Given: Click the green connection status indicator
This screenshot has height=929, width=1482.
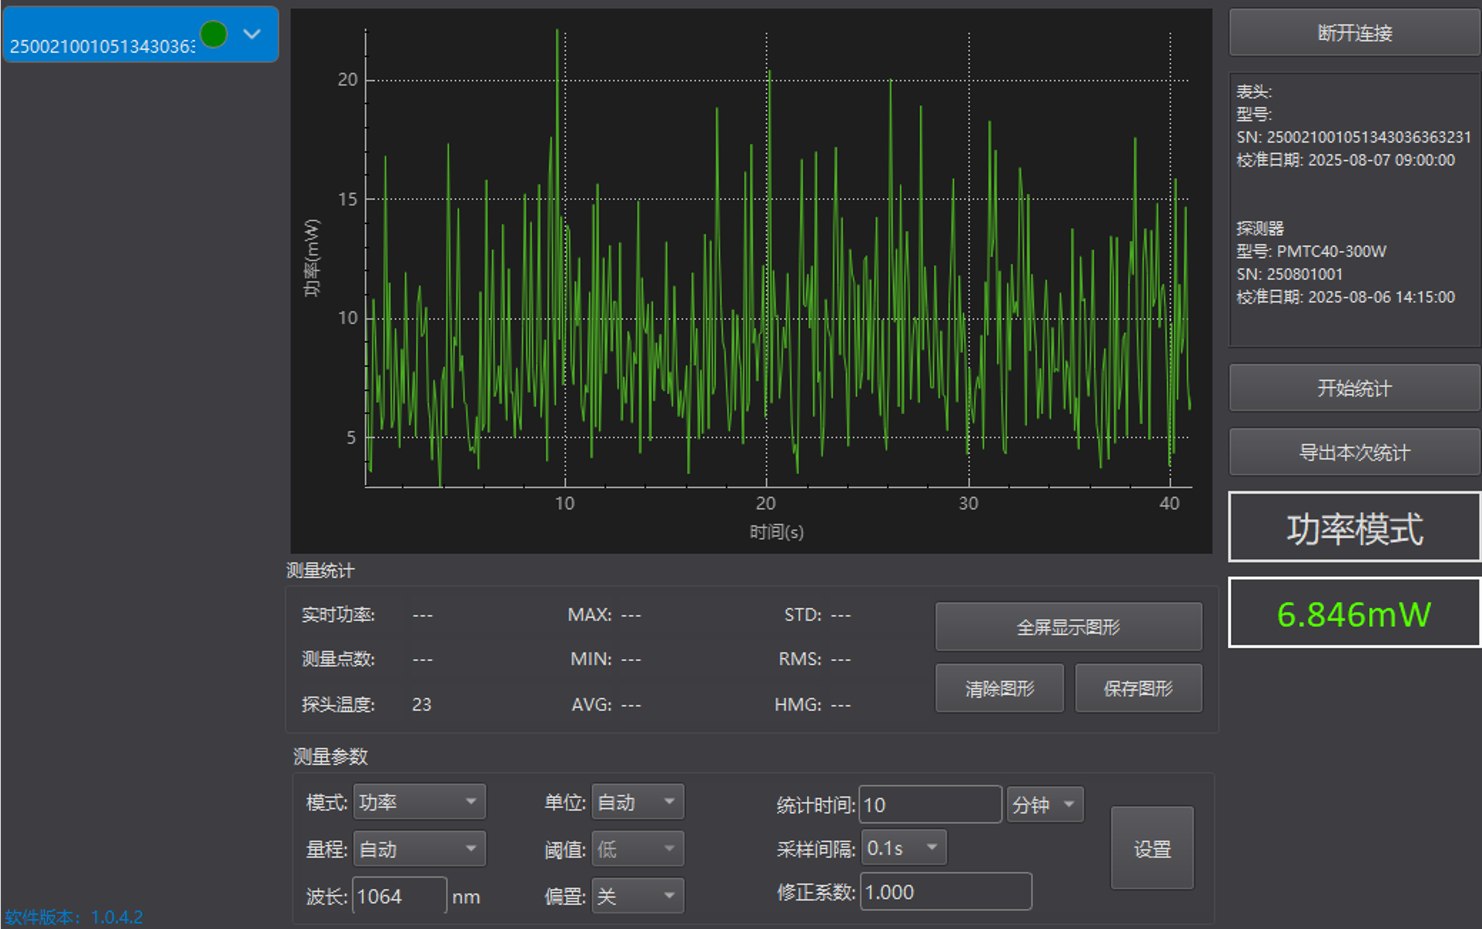Looking at the screenshot, I should [x=213, y=35].
